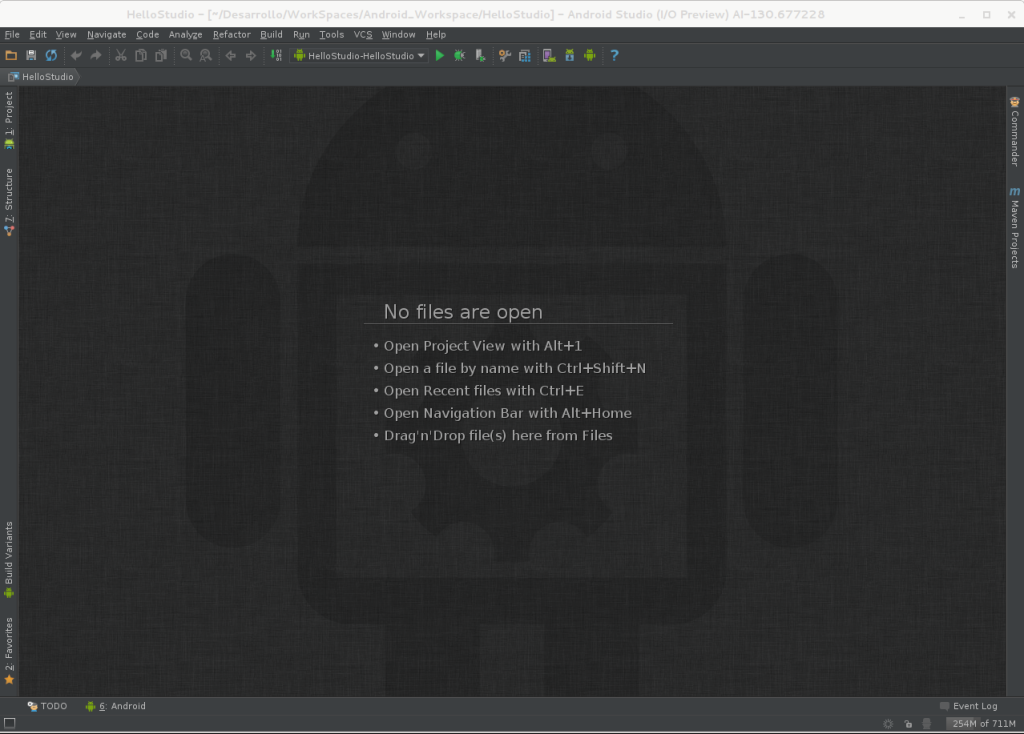Viewport: 1024px width, 734px height.
Task: Open the Analyze menu
Action: [185, 35]
